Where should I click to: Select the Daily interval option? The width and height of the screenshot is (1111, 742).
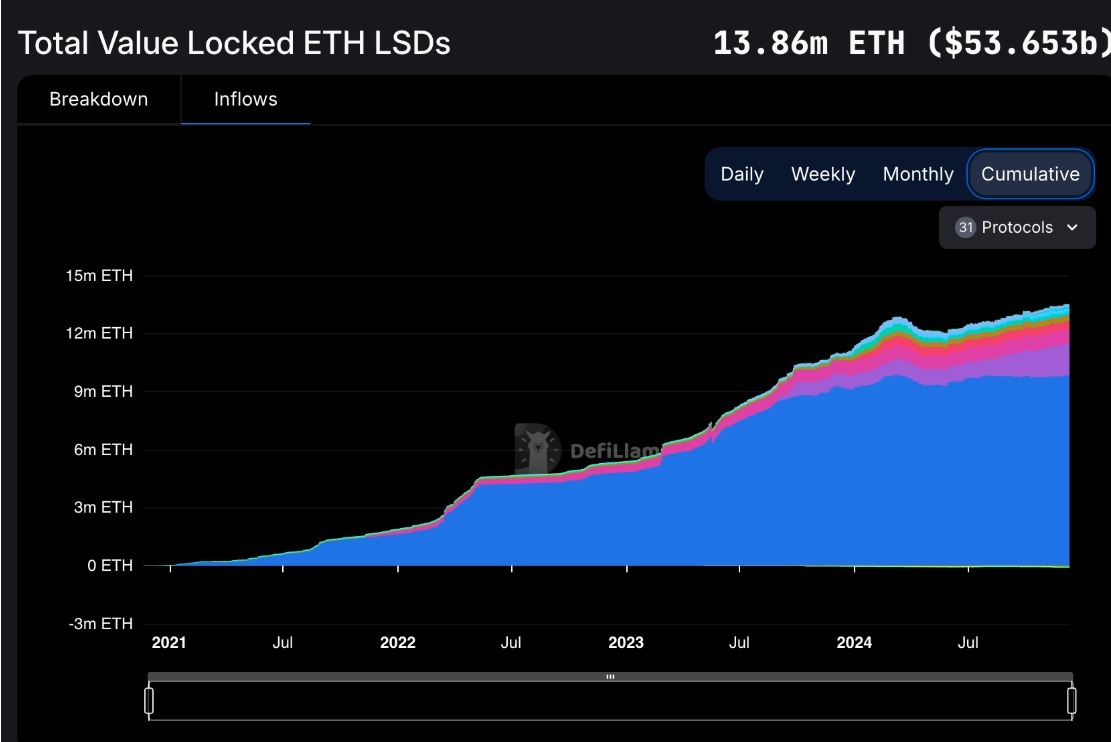pyautogui.click(x=741, y=174)
